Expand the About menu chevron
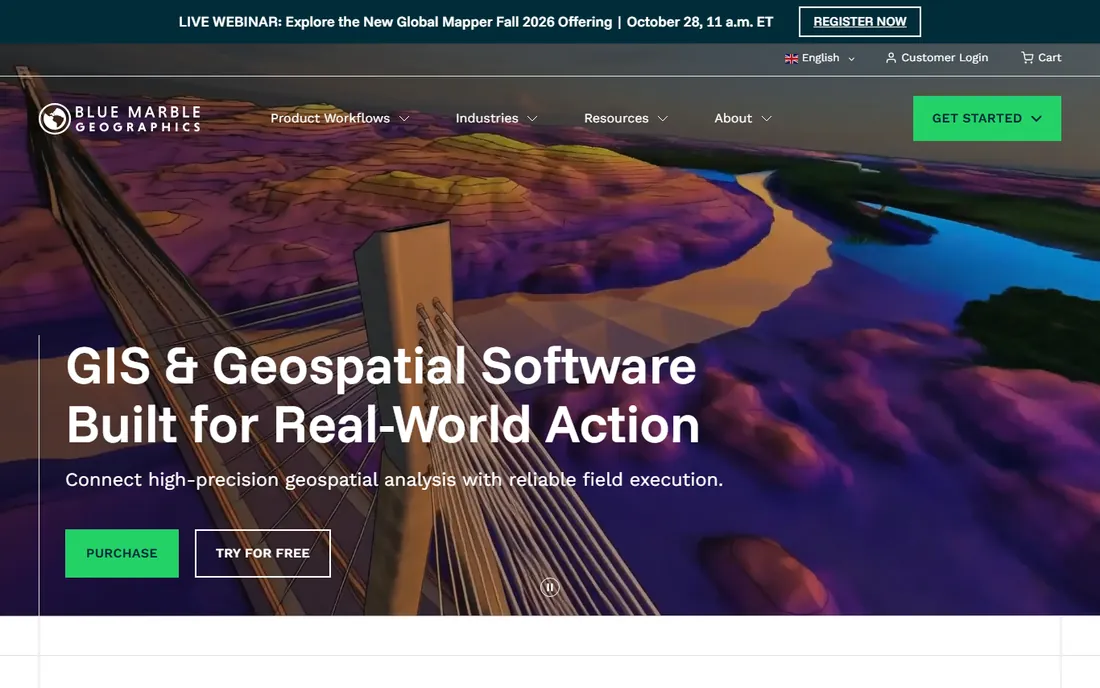This screenshot has height=688, width=1100. (x=767, y=119)
